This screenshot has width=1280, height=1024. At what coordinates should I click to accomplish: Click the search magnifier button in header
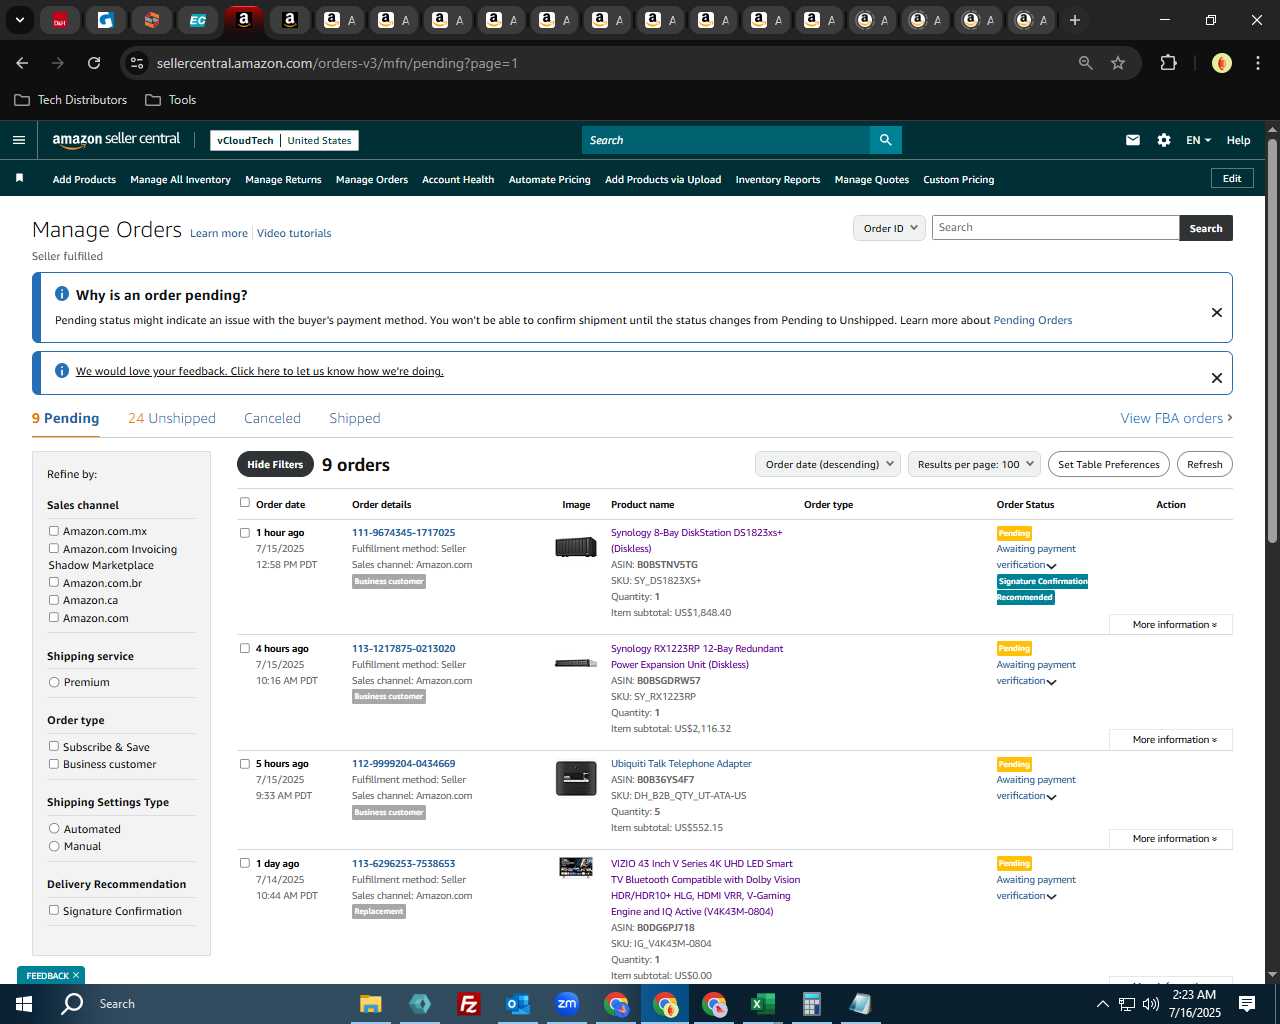(885, 140)
